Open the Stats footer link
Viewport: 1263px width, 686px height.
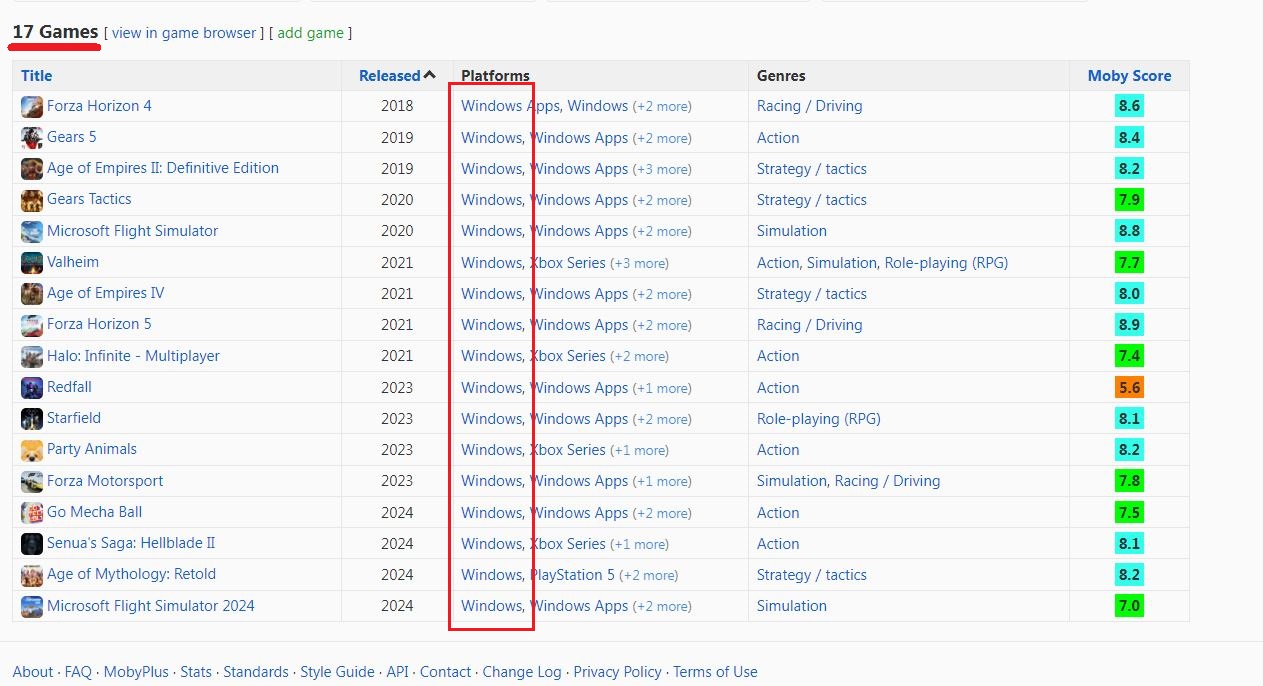point(196,672)
